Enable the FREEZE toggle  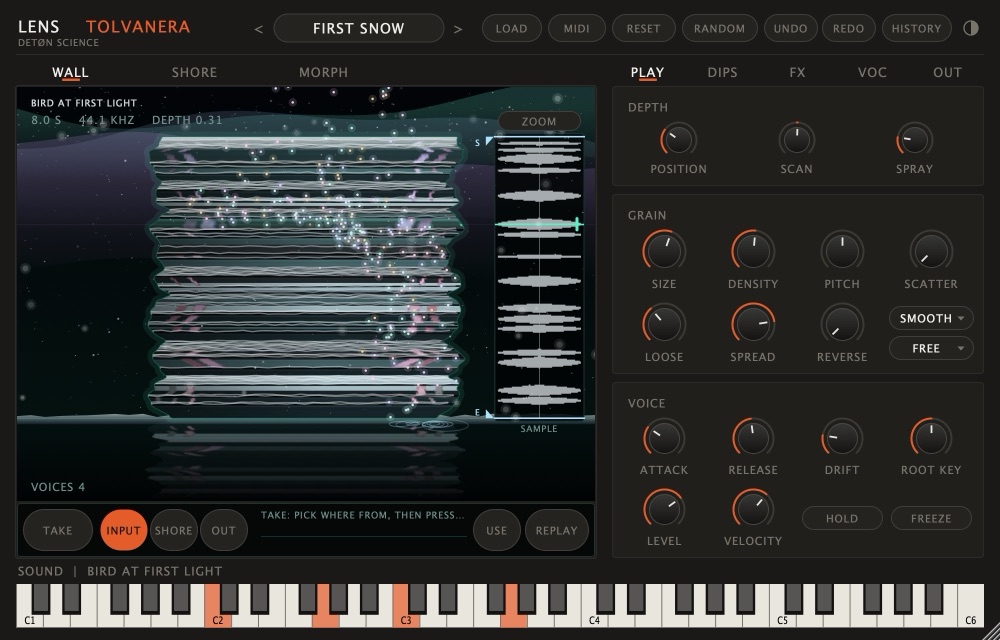tap(931, 518)
